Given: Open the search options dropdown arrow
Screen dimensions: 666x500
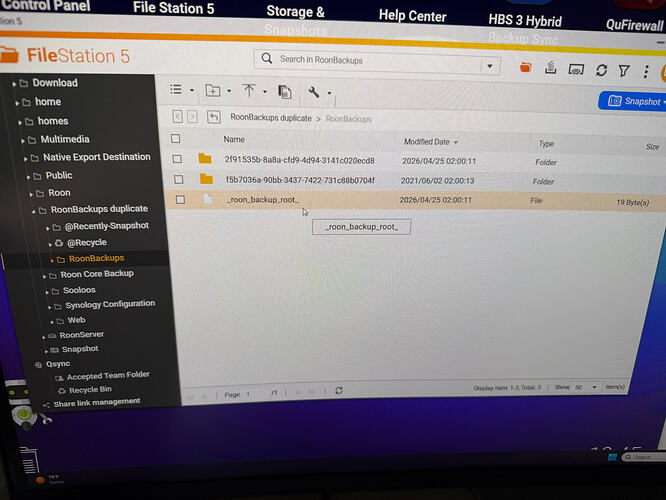Looking at the screenshot, I should [490, 66].
